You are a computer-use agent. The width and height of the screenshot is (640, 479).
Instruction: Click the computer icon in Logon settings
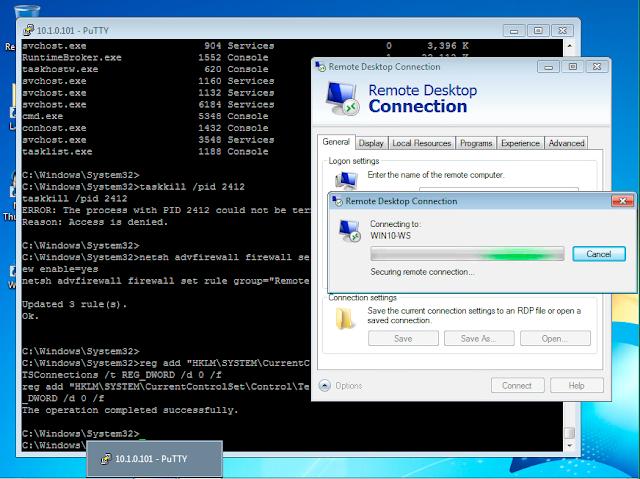pyautogui.click(x=346, y=180)
